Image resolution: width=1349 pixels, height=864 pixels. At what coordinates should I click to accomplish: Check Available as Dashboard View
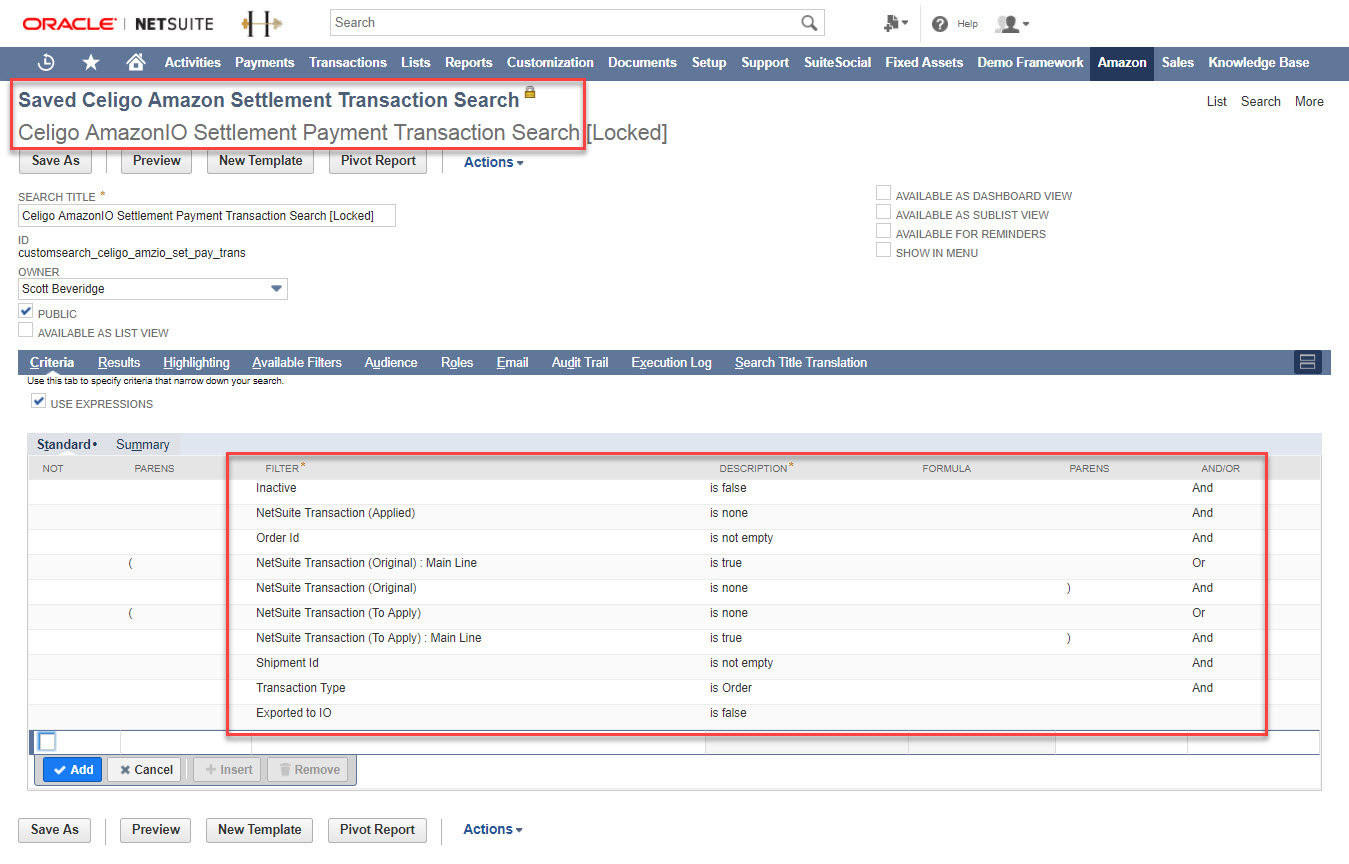(x=883, y=193)
